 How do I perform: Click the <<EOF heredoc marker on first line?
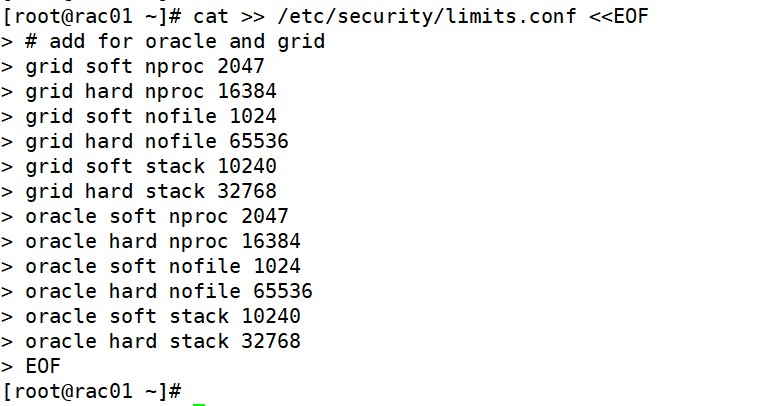click(619, 17)
